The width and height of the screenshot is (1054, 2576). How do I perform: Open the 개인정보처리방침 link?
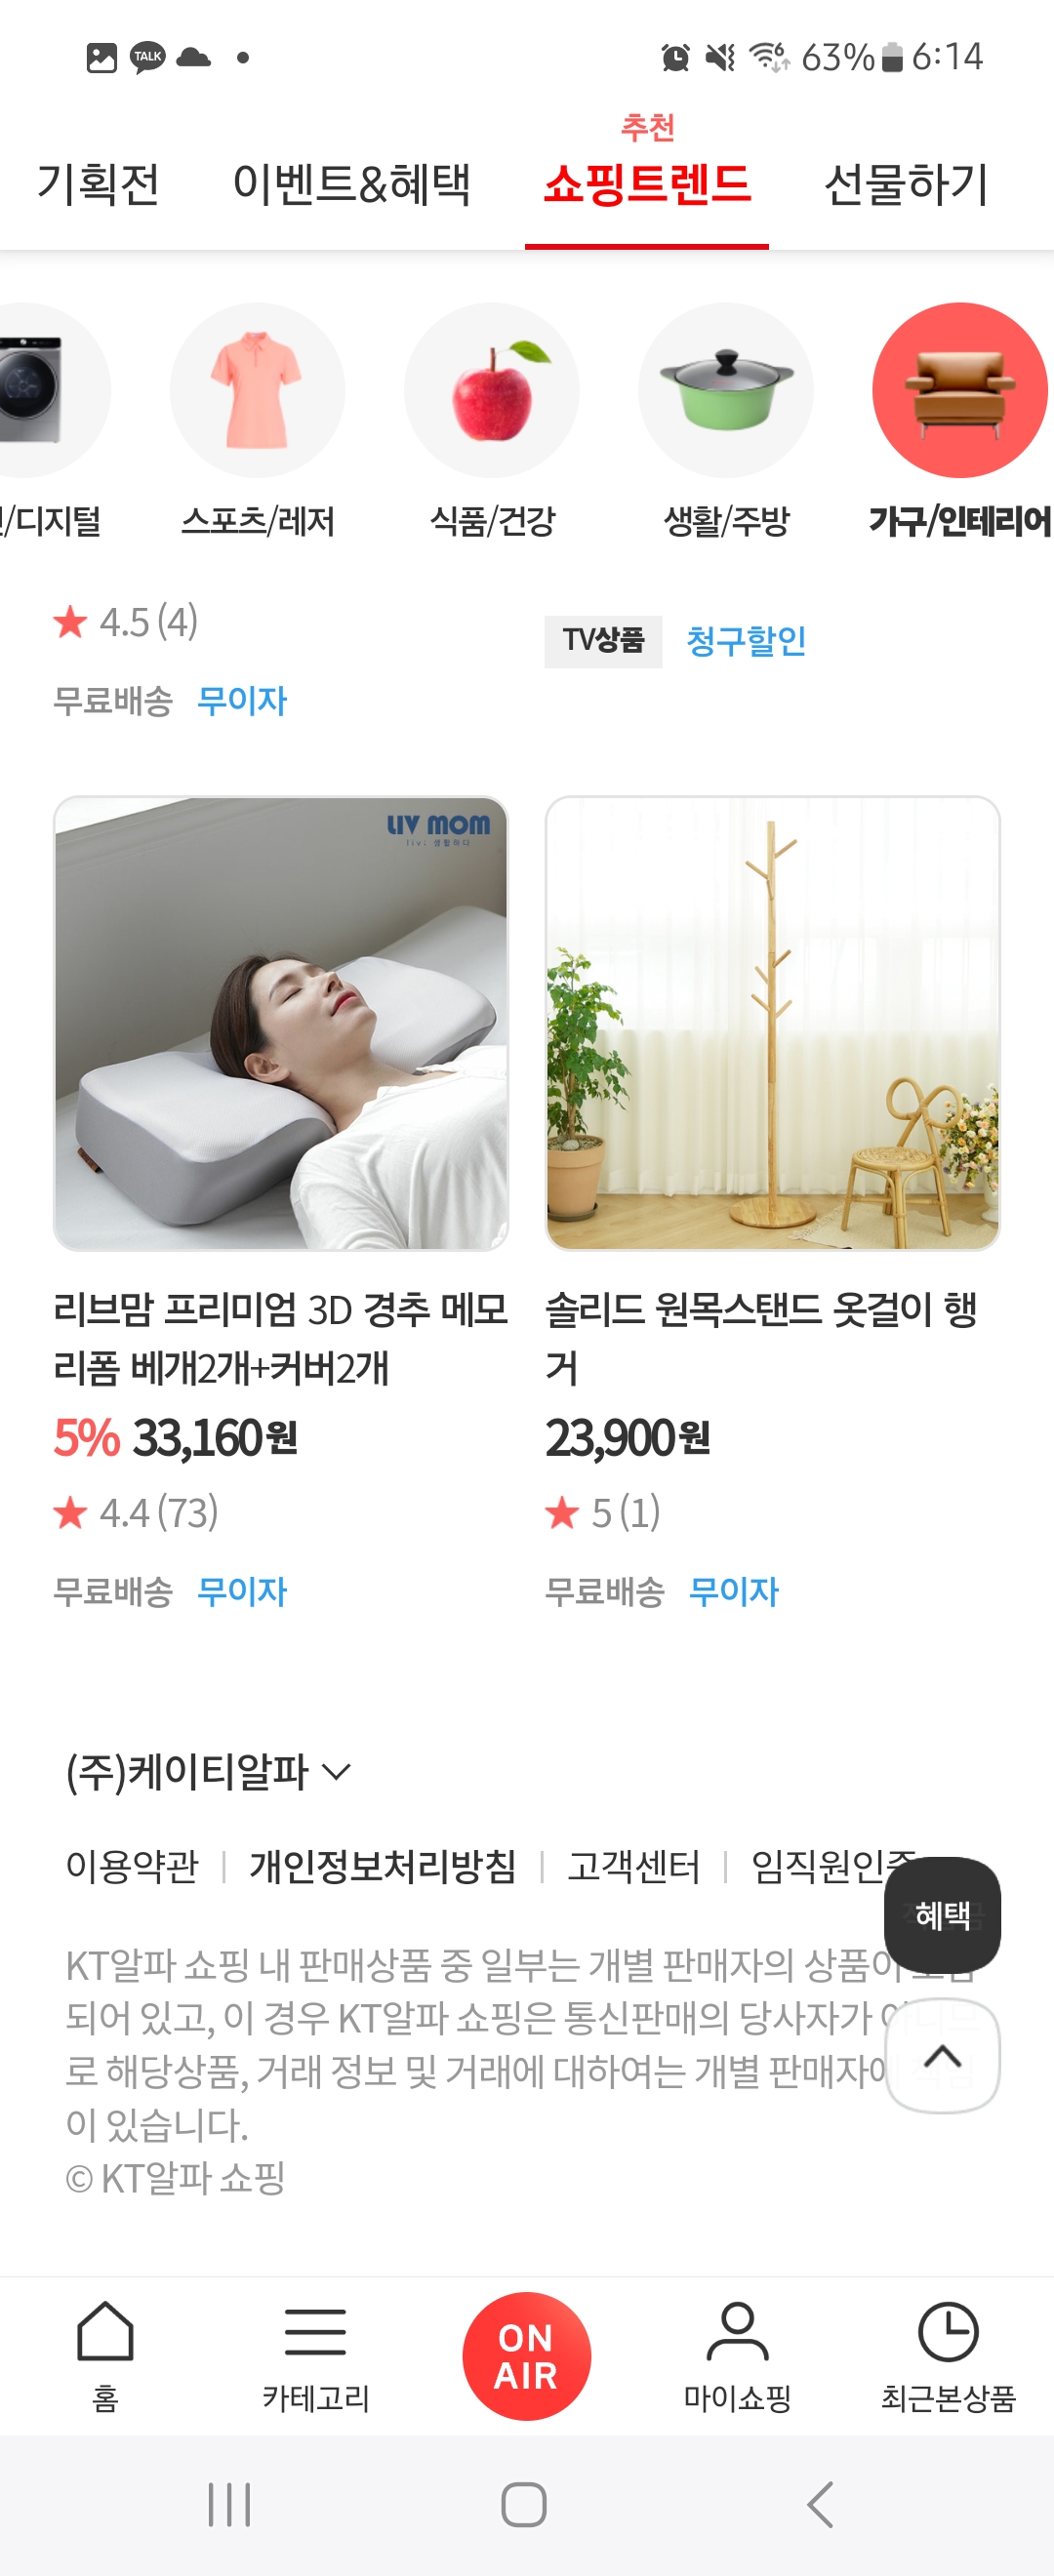(x=383, y=1865)
